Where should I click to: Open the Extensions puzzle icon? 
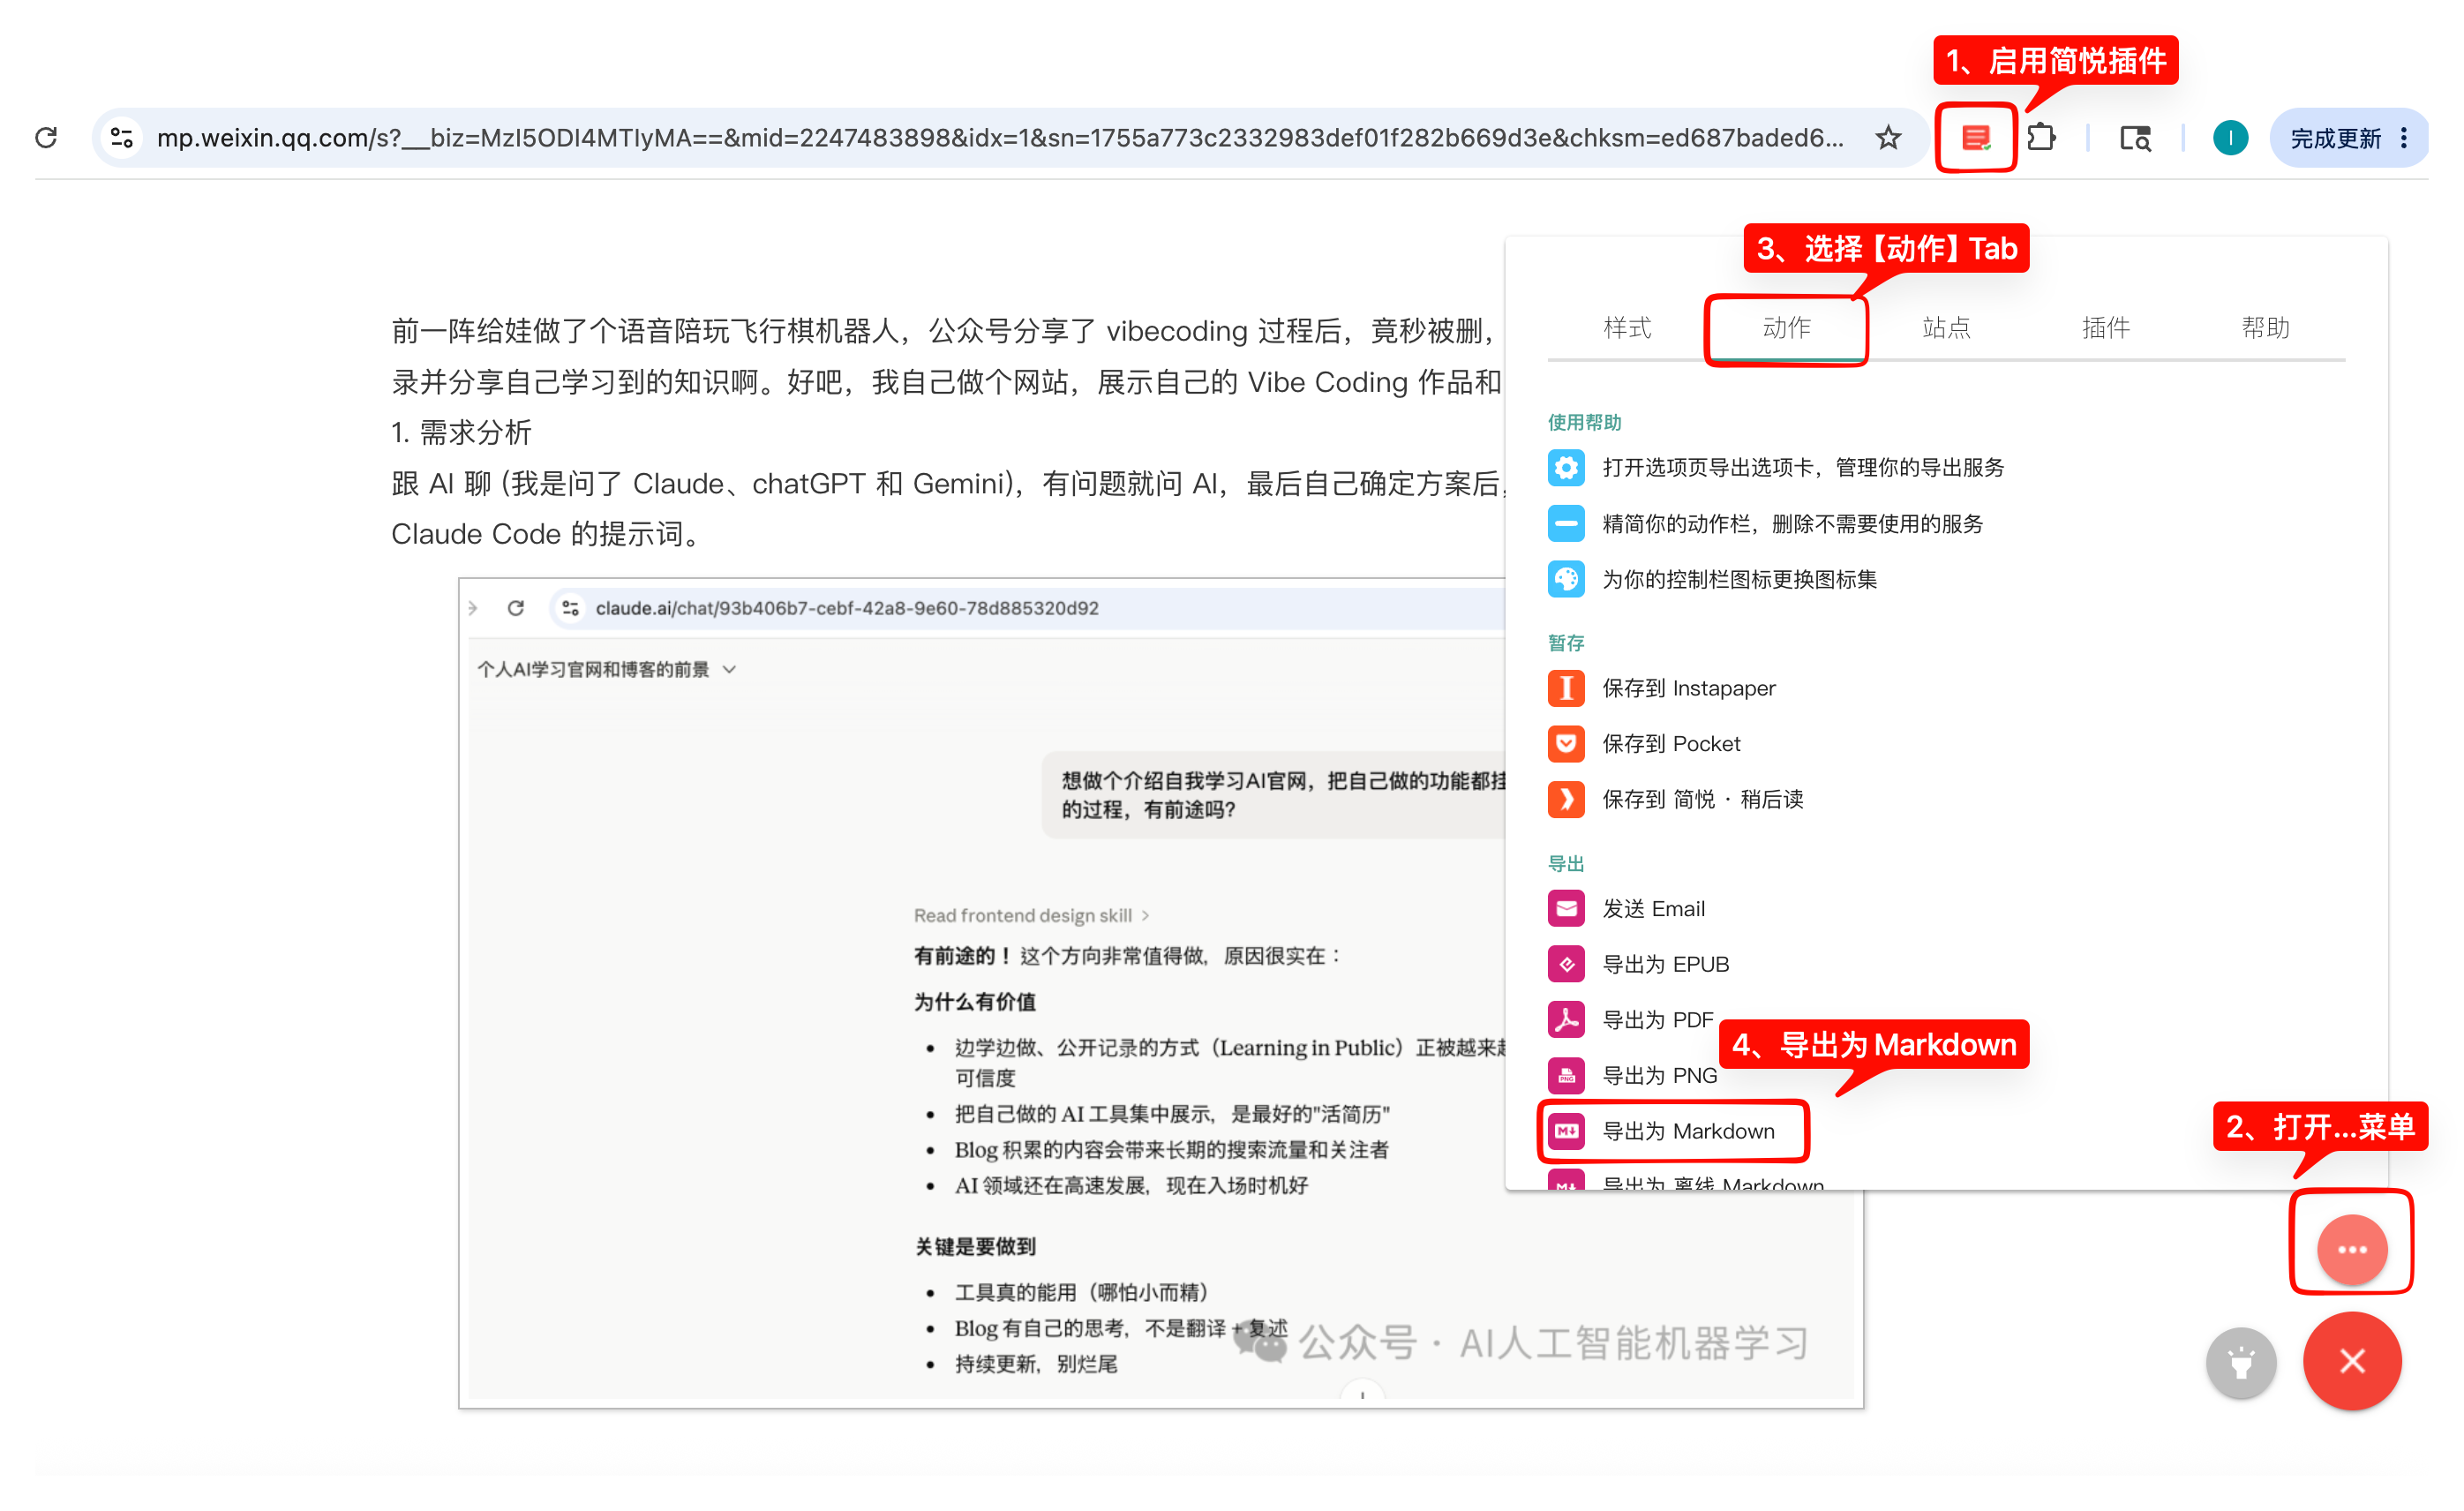[x=2041, y=137]
